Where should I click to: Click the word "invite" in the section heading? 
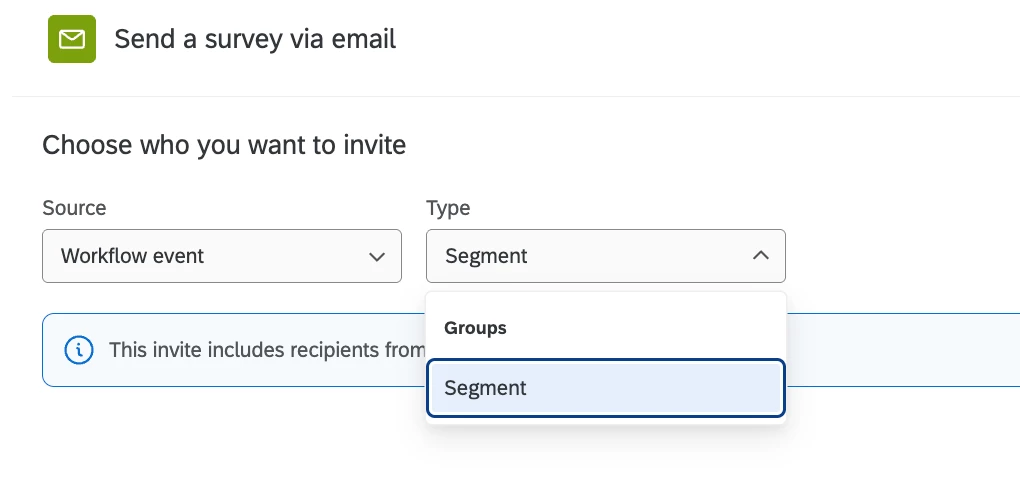(x=373, y=145)
